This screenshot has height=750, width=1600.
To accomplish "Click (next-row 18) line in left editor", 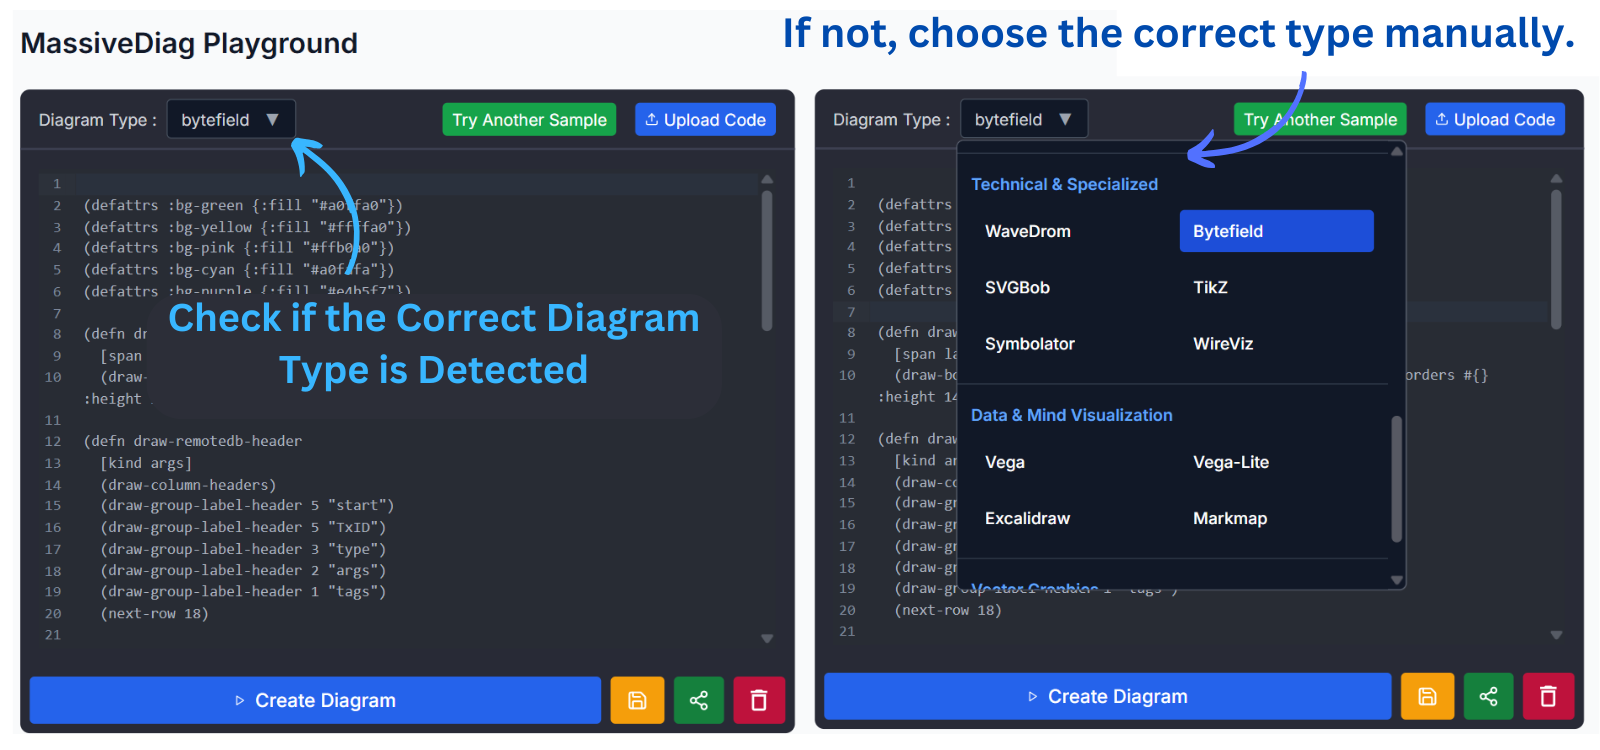I will pos(155,614).
